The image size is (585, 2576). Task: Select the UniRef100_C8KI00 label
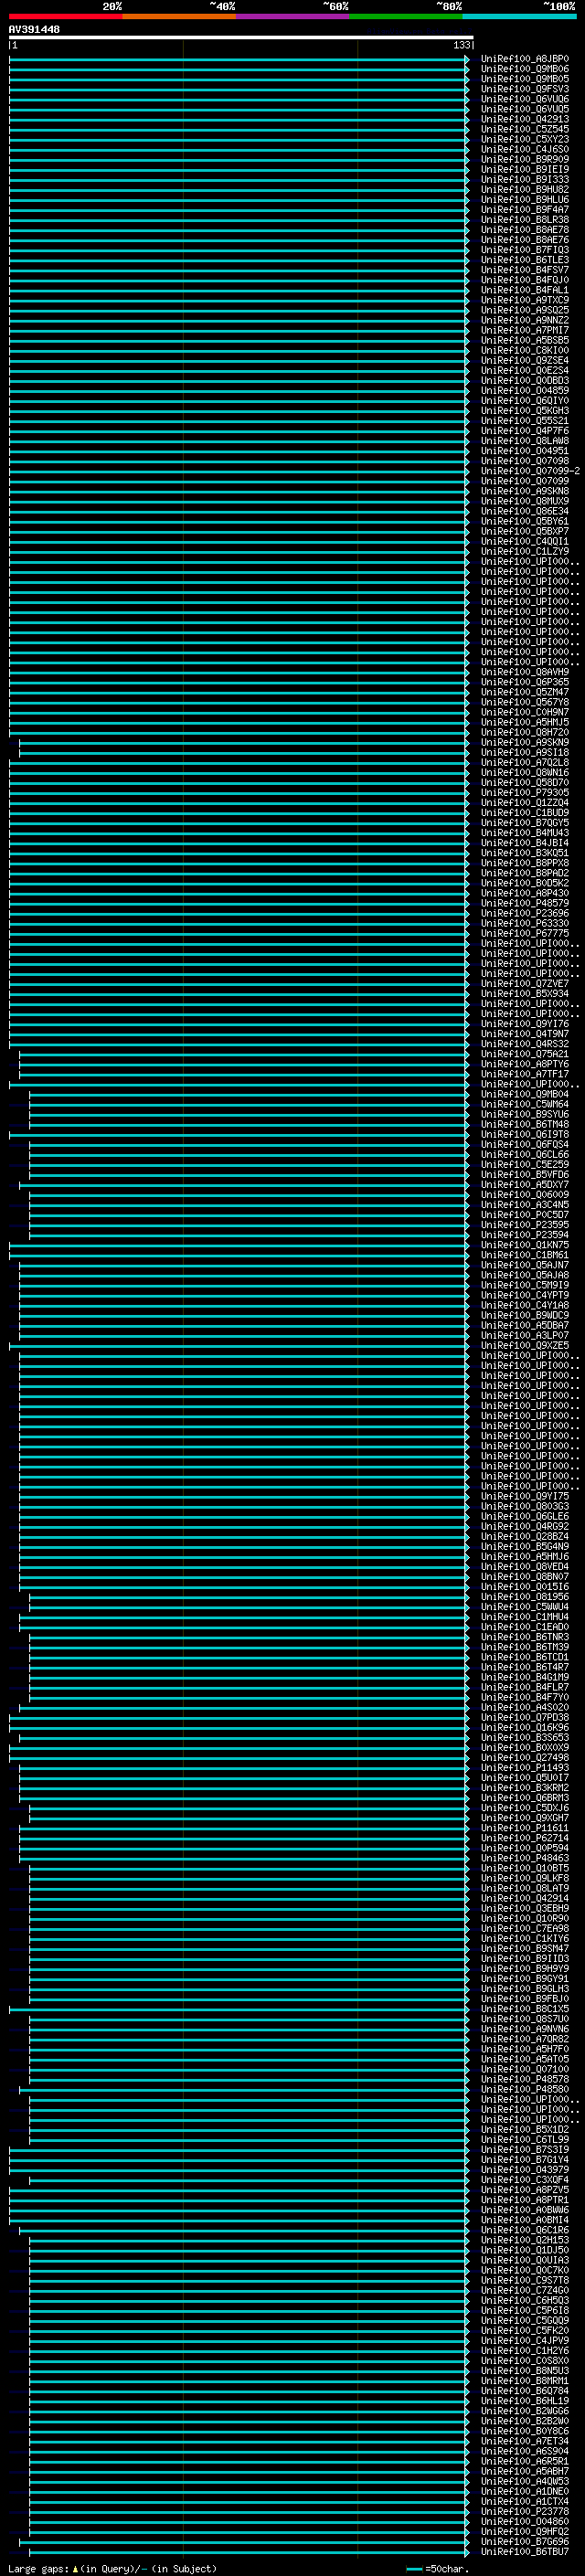(x=524, y=350)
